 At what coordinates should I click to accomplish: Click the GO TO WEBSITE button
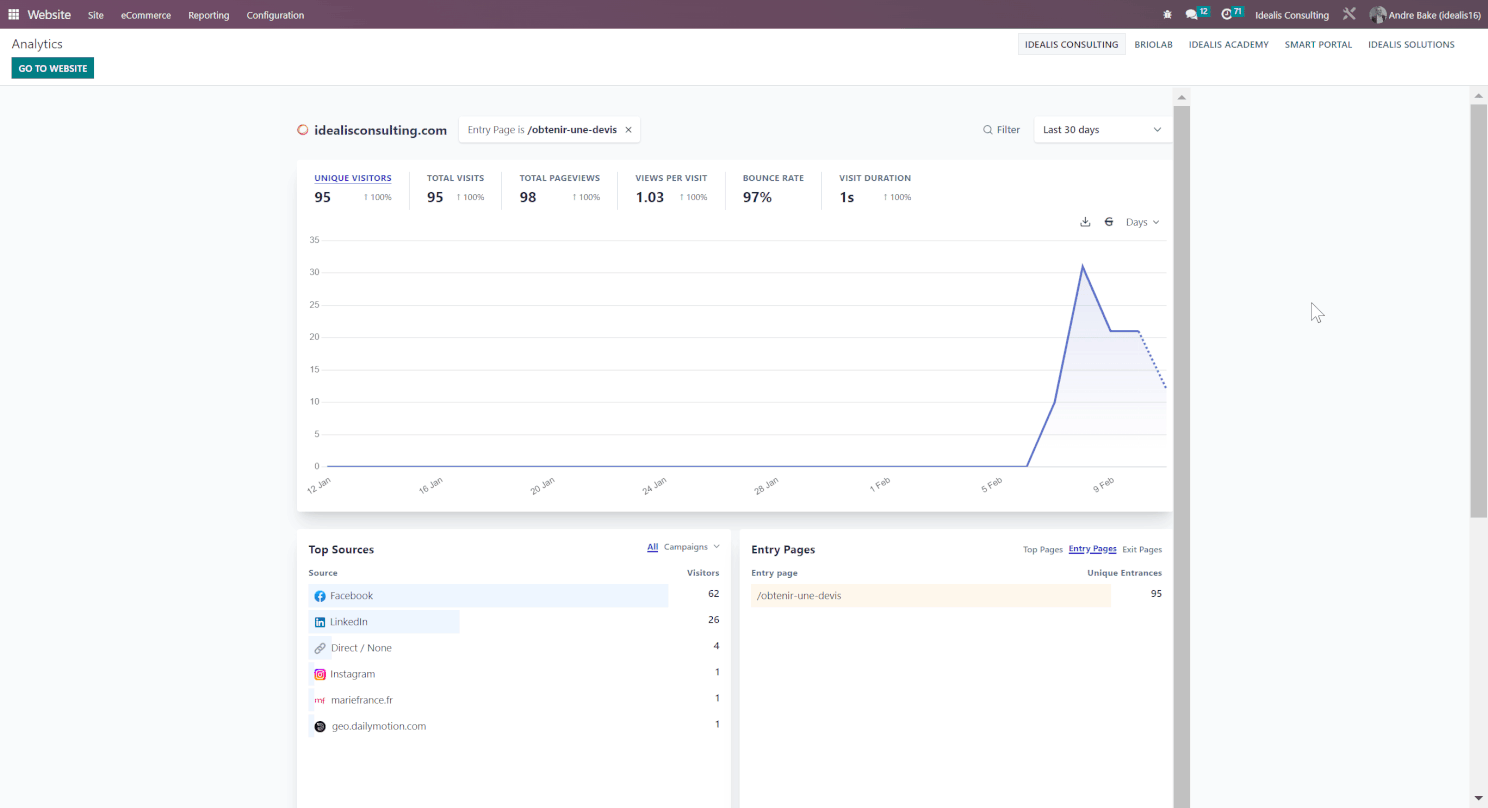tap(53, 68)
